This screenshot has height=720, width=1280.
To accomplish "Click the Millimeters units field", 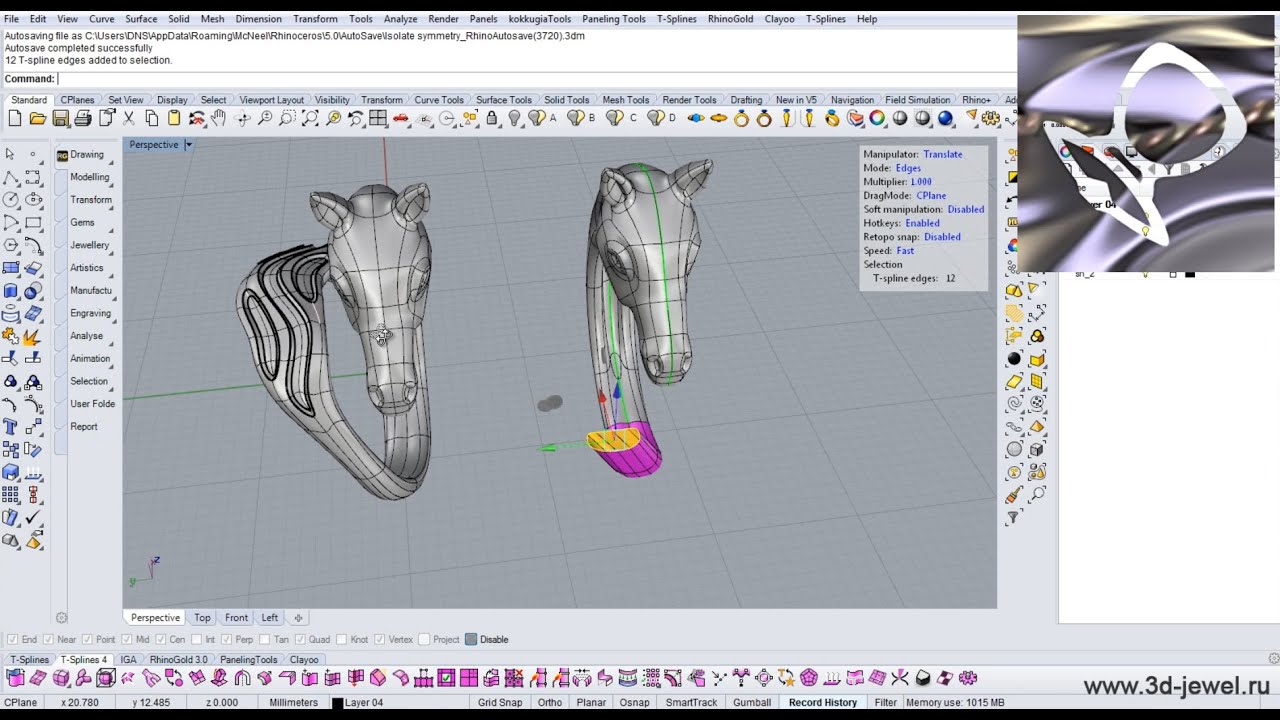I will click(x=294, y=703).
